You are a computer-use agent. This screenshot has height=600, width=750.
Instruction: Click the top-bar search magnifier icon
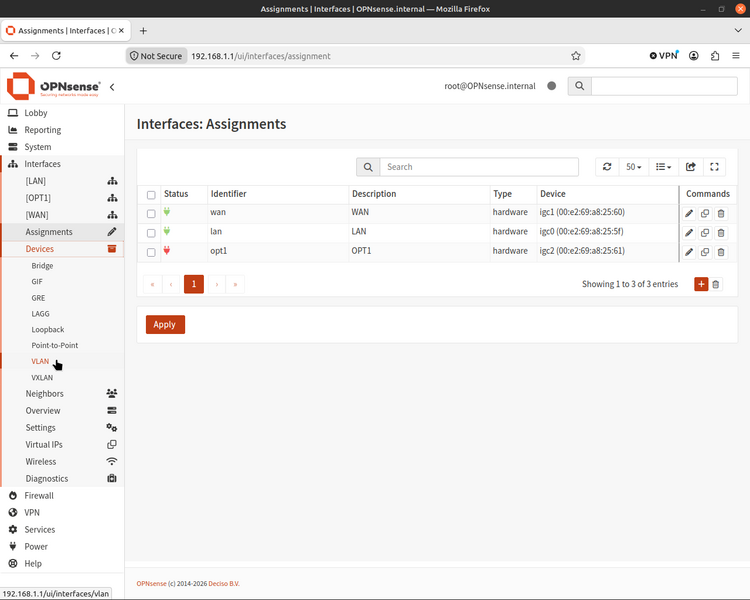pyautogui.click(x=579, y=86)
